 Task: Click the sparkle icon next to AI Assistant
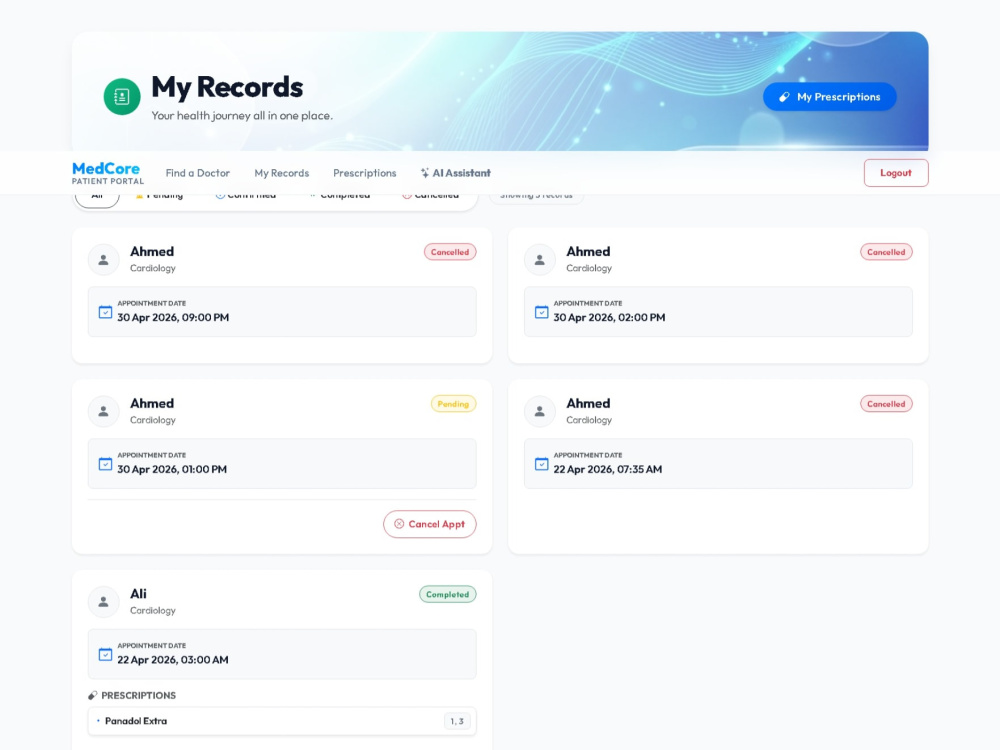coord(425,173)
